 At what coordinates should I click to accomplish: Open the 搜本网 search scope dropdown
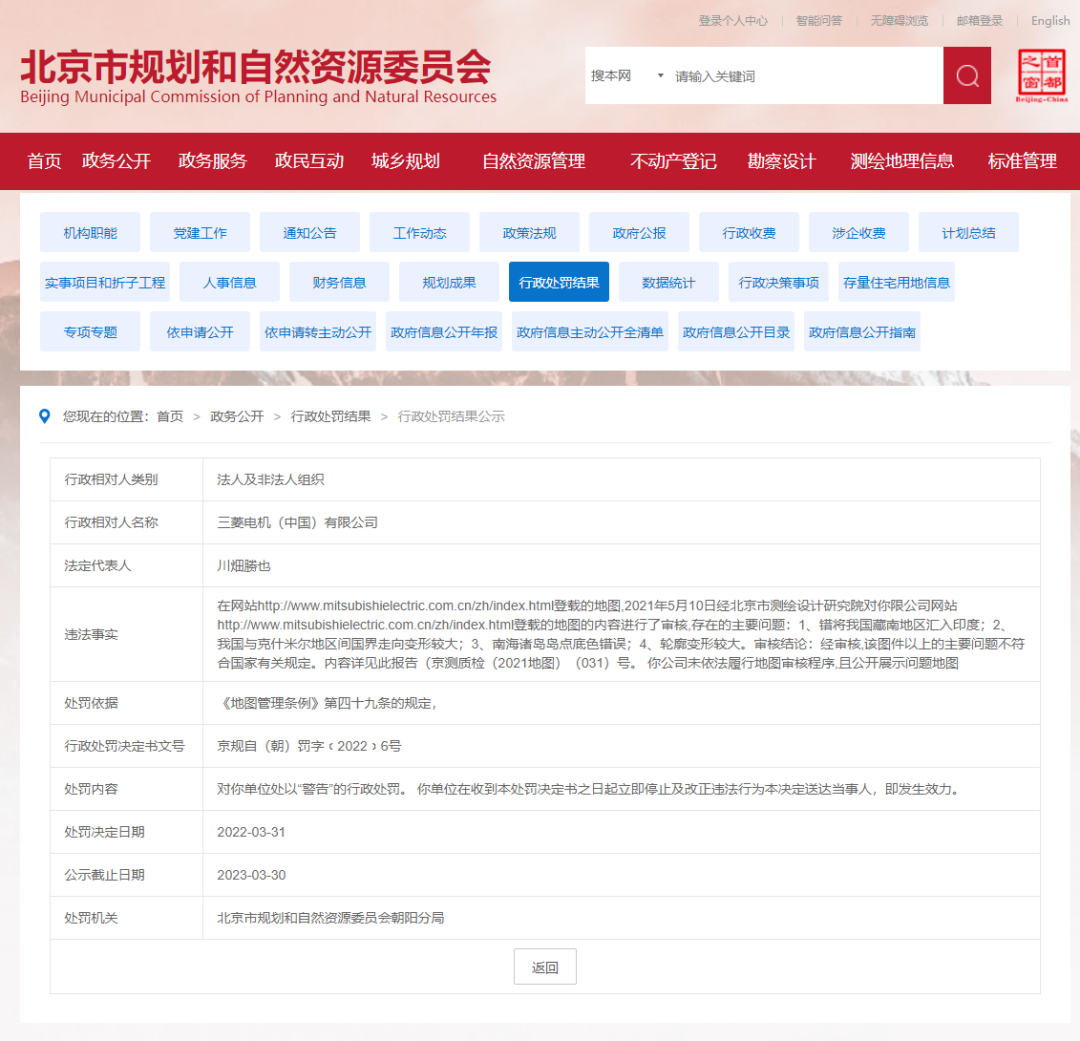(x=627, y=76)
